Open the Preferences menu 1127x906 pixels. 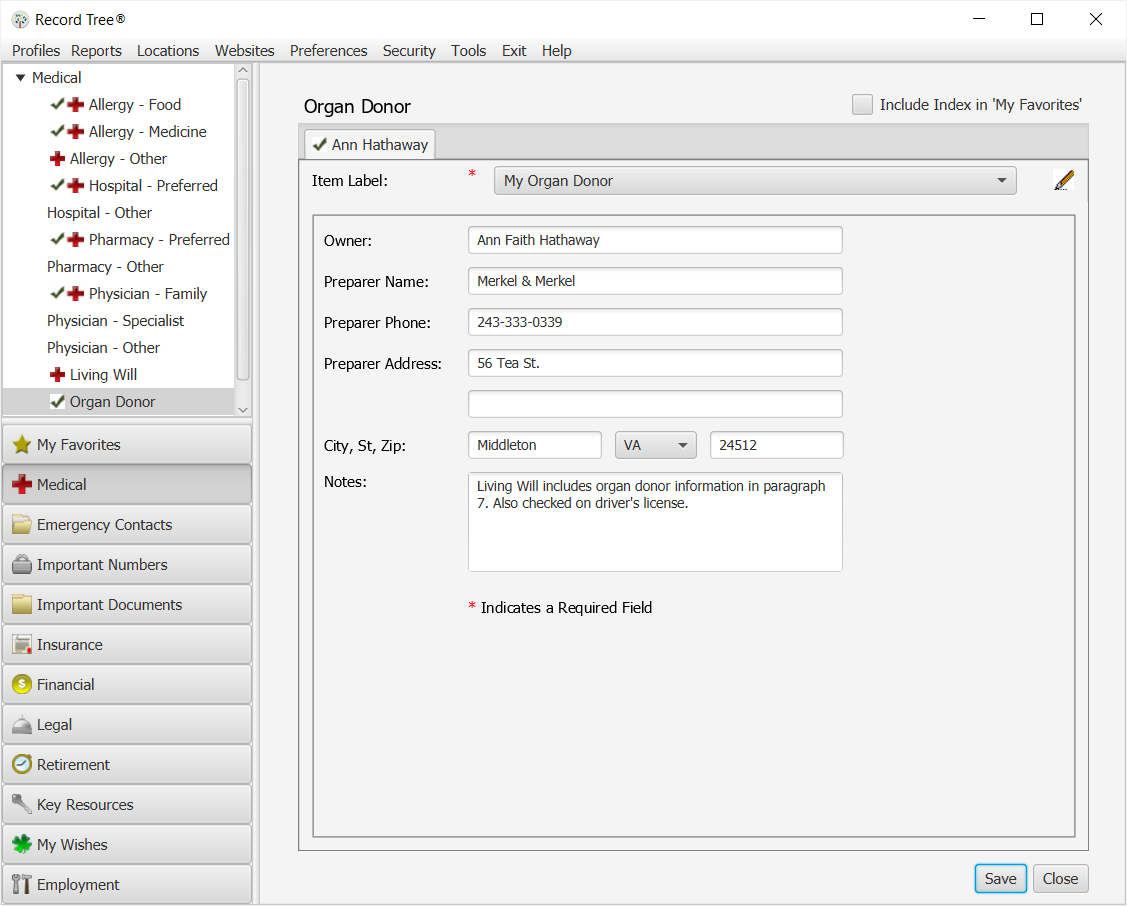(328, 51)
